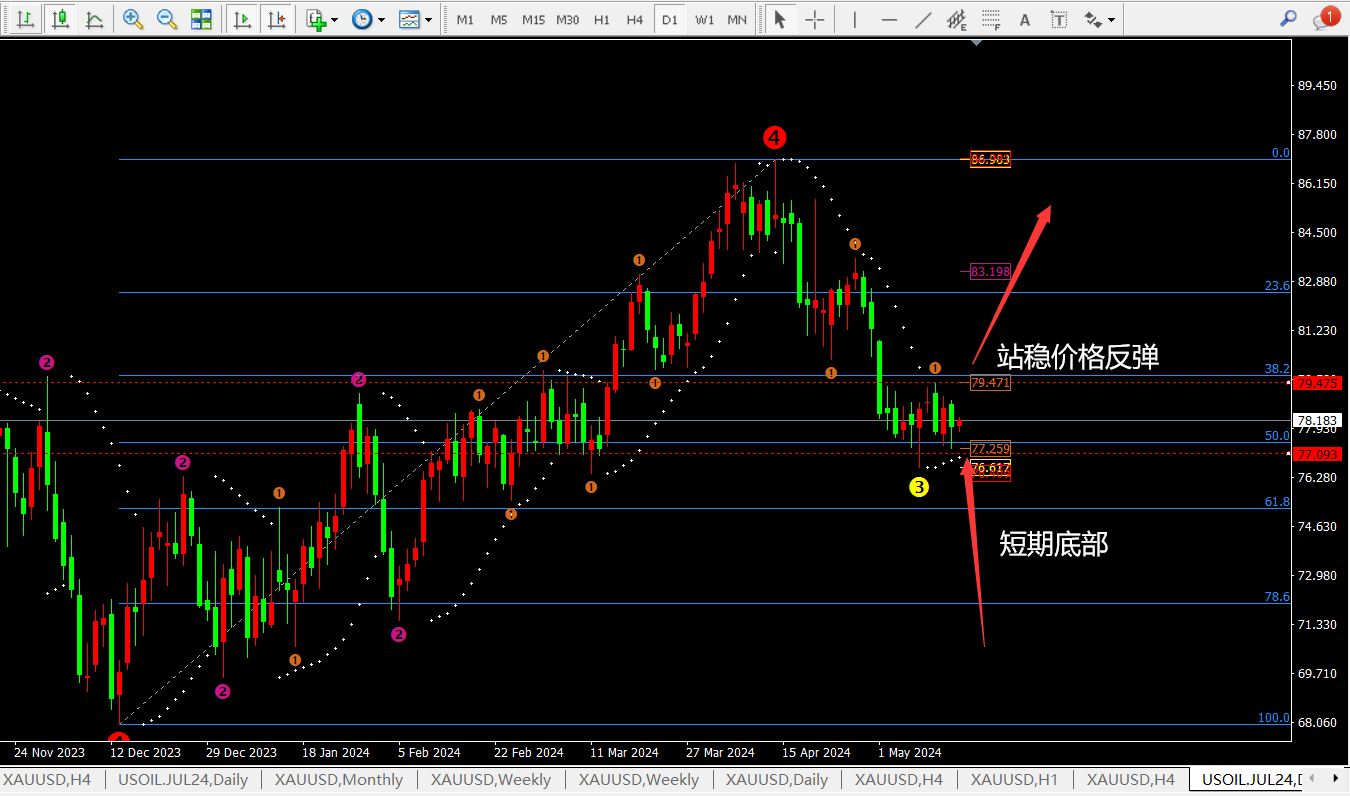Switch chart to line chart type
The image size is (1350, 796).
point(94,19)
